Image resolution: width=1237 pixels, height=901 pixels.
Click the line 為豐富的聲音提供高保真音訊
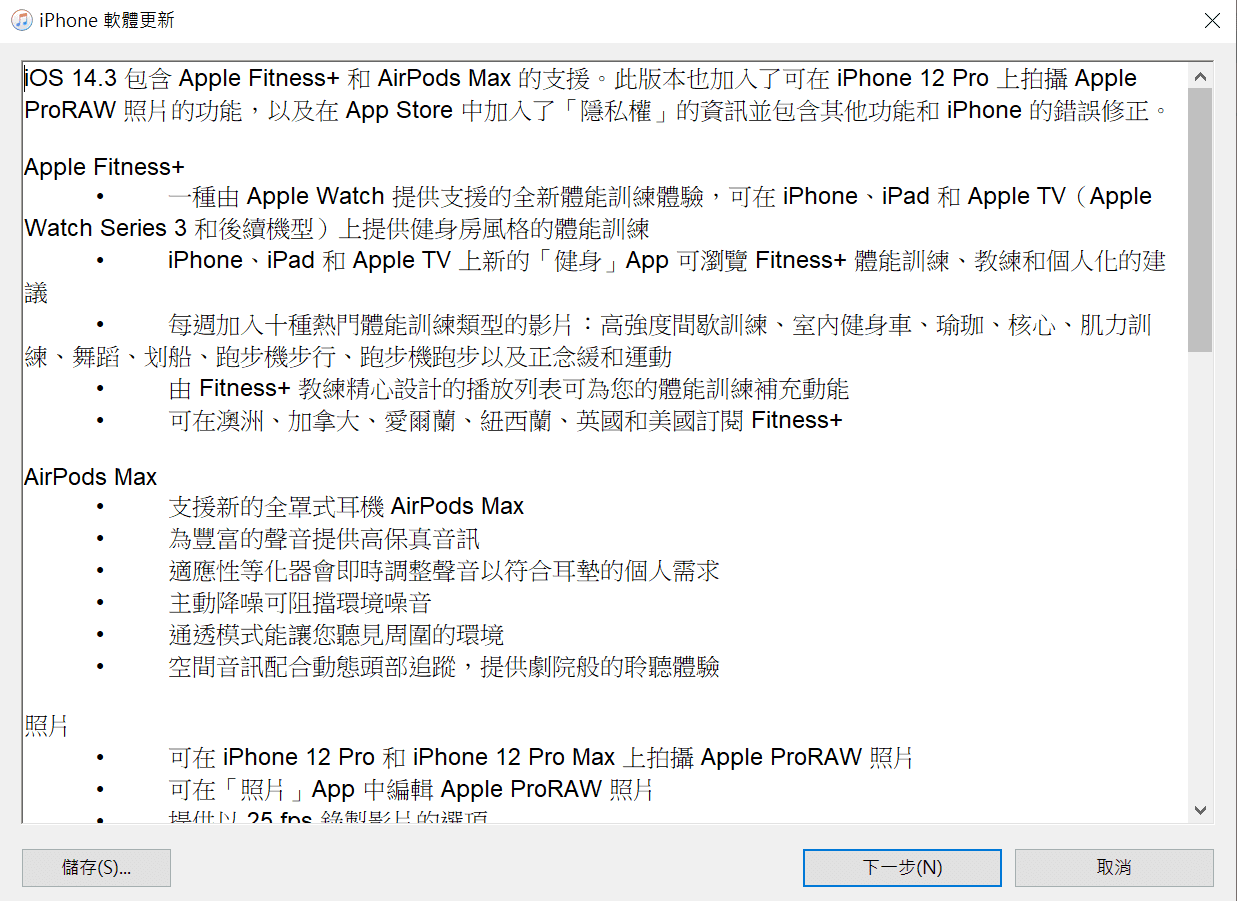(324, 539)
